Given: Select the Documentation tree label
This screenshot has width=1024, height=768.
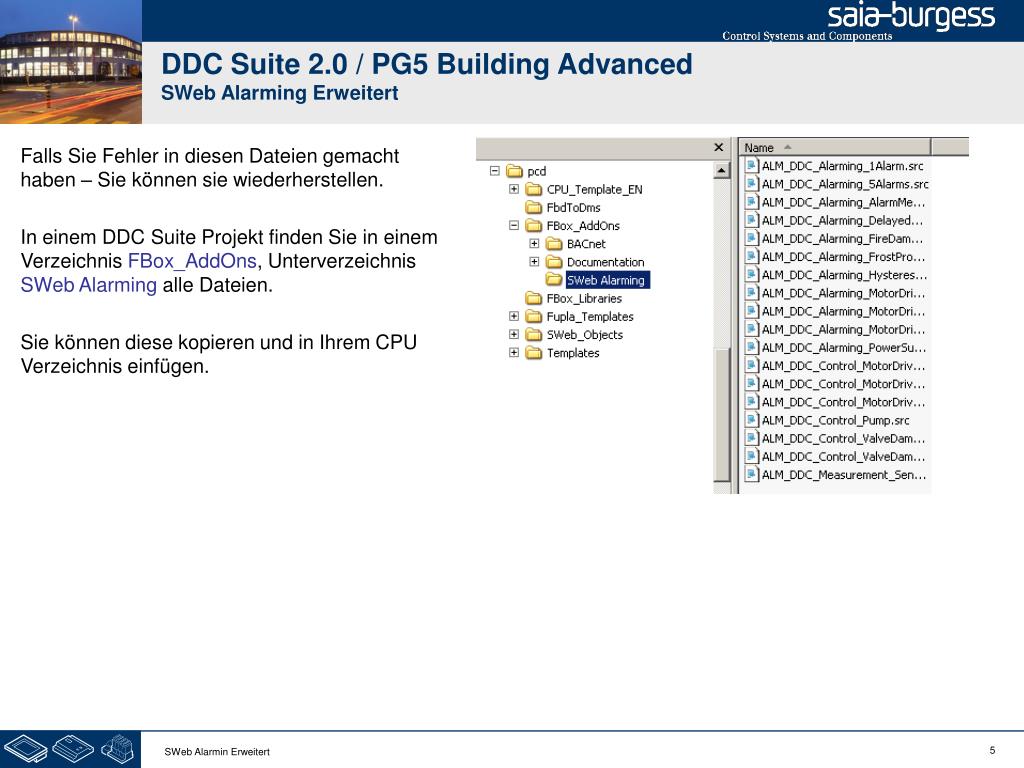Looking at the screenshot, I should [605, 263].
